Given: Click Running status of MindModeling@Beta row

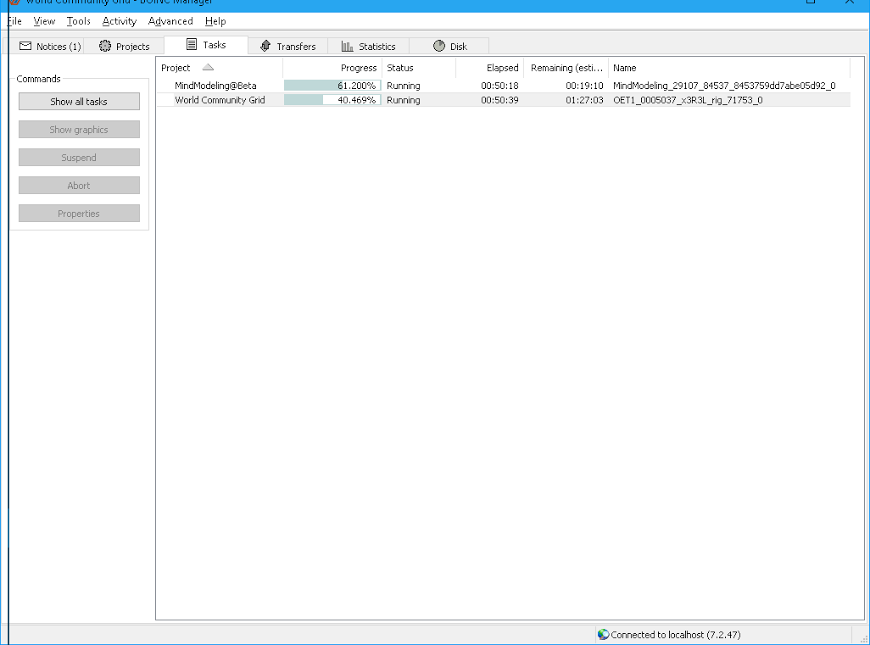Looking at the screenshot, I should [x=403, y=85].
